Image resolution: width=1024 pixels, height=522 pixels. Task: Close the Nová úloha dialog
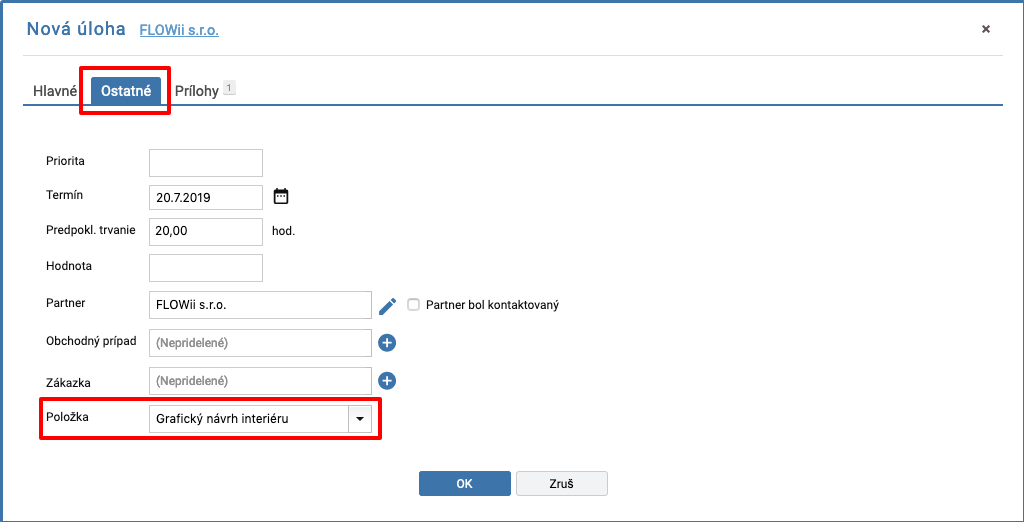click(986, 29)
